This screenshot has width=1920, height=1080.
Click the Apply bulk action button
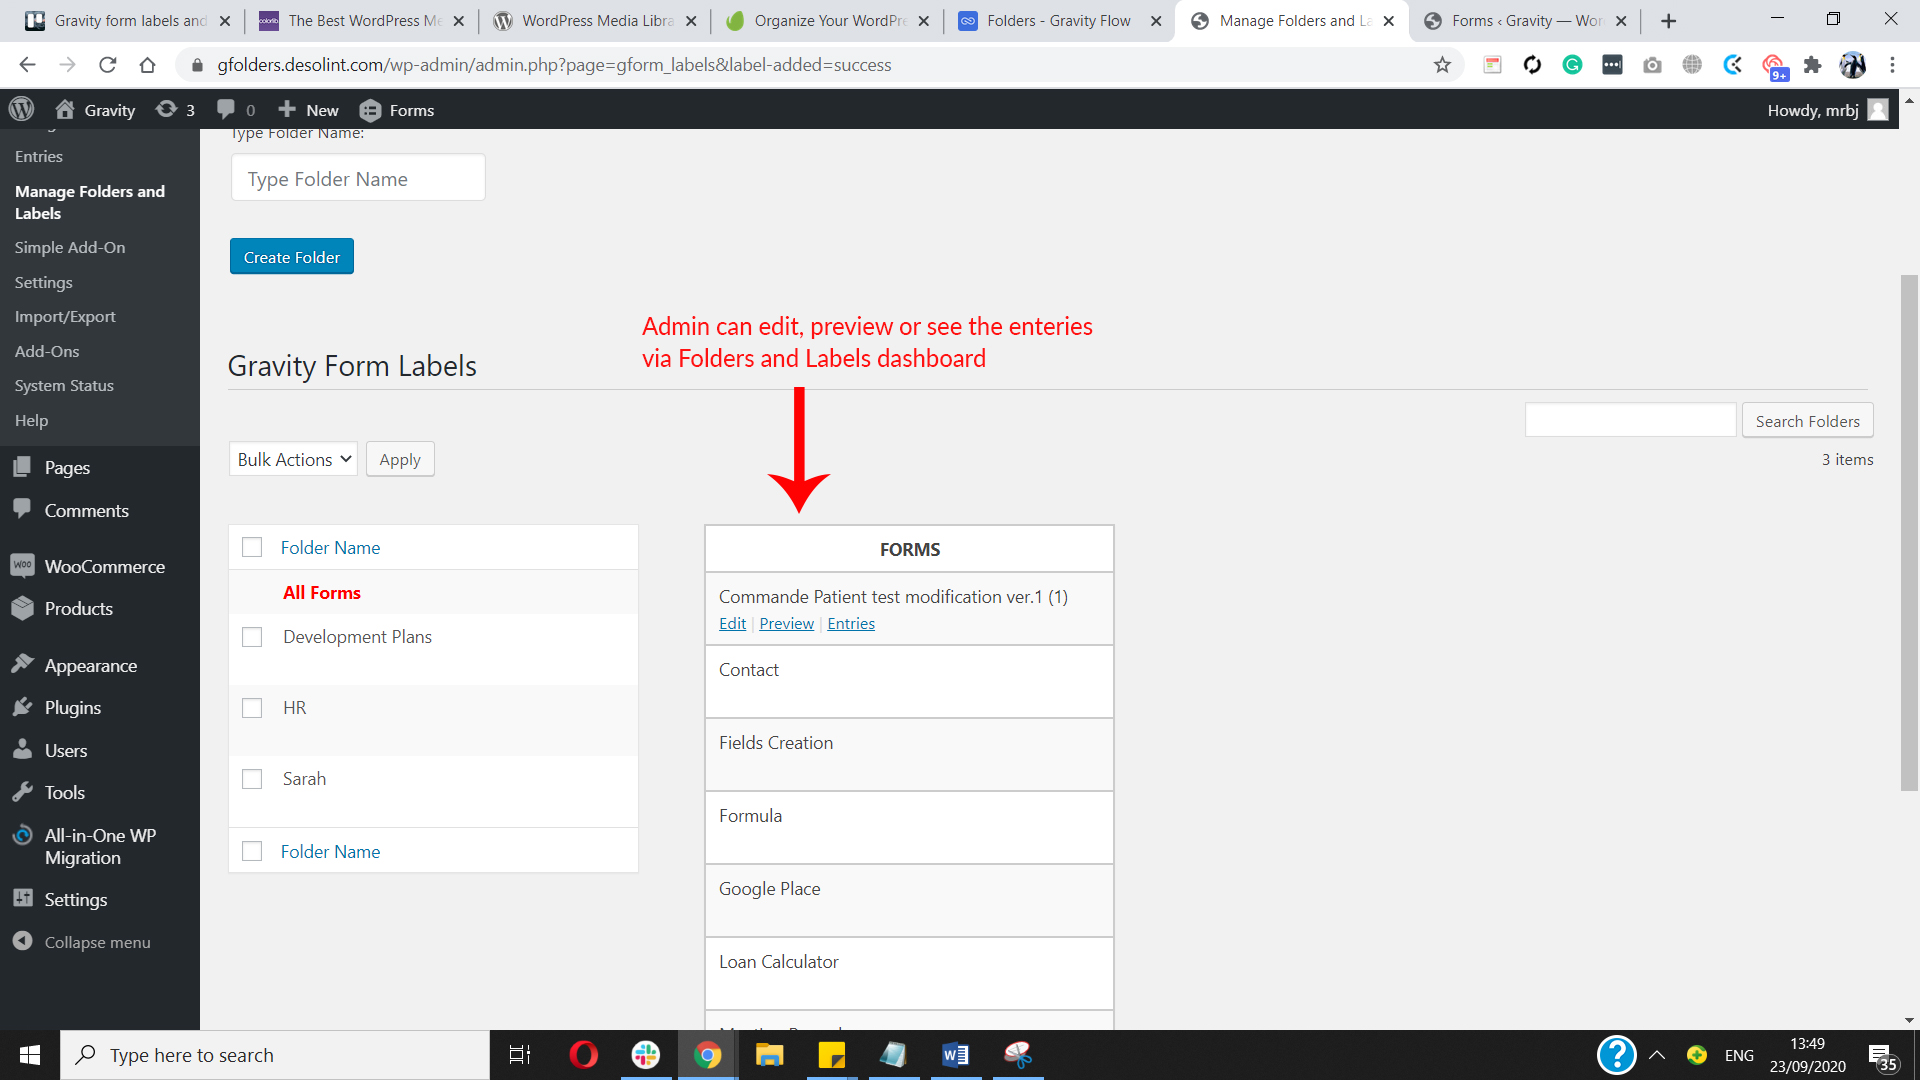pos(400,459)
